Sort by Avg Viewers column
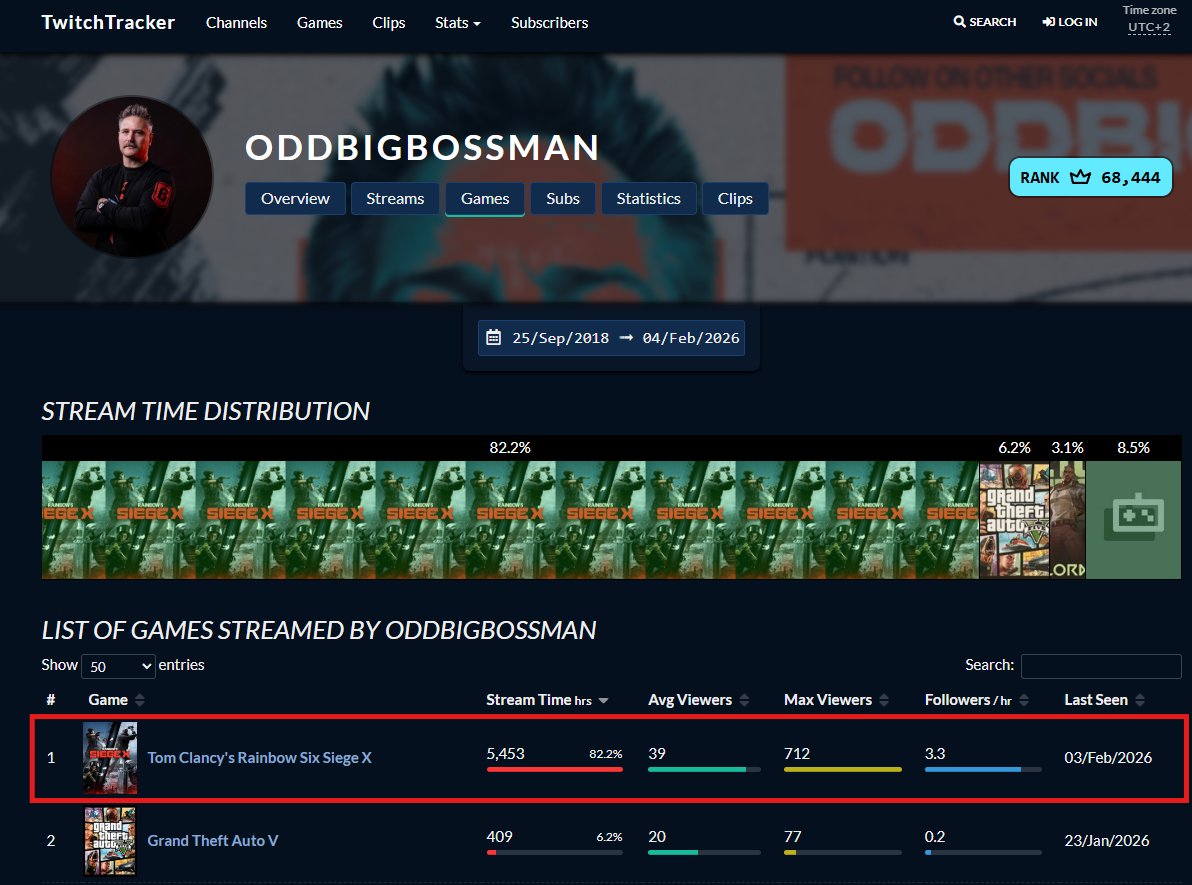This screenshot has height=885, width=1192. click(698, 700)
